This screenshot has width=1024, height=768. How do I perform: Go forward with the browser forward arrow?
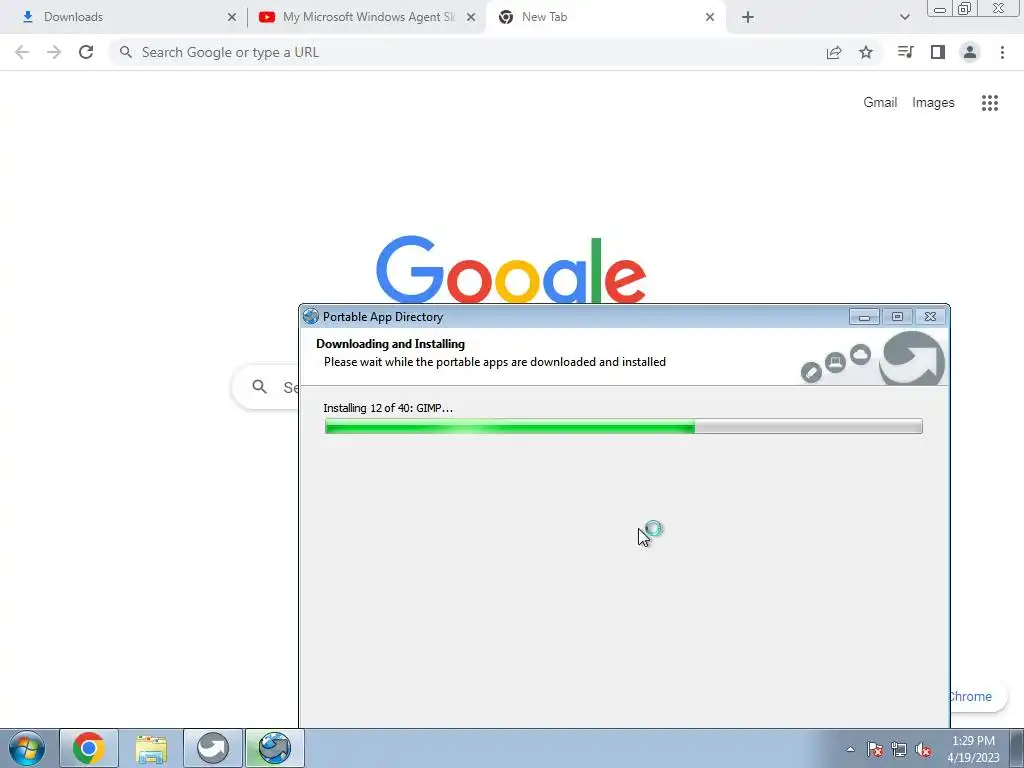(x=54, y=52)
